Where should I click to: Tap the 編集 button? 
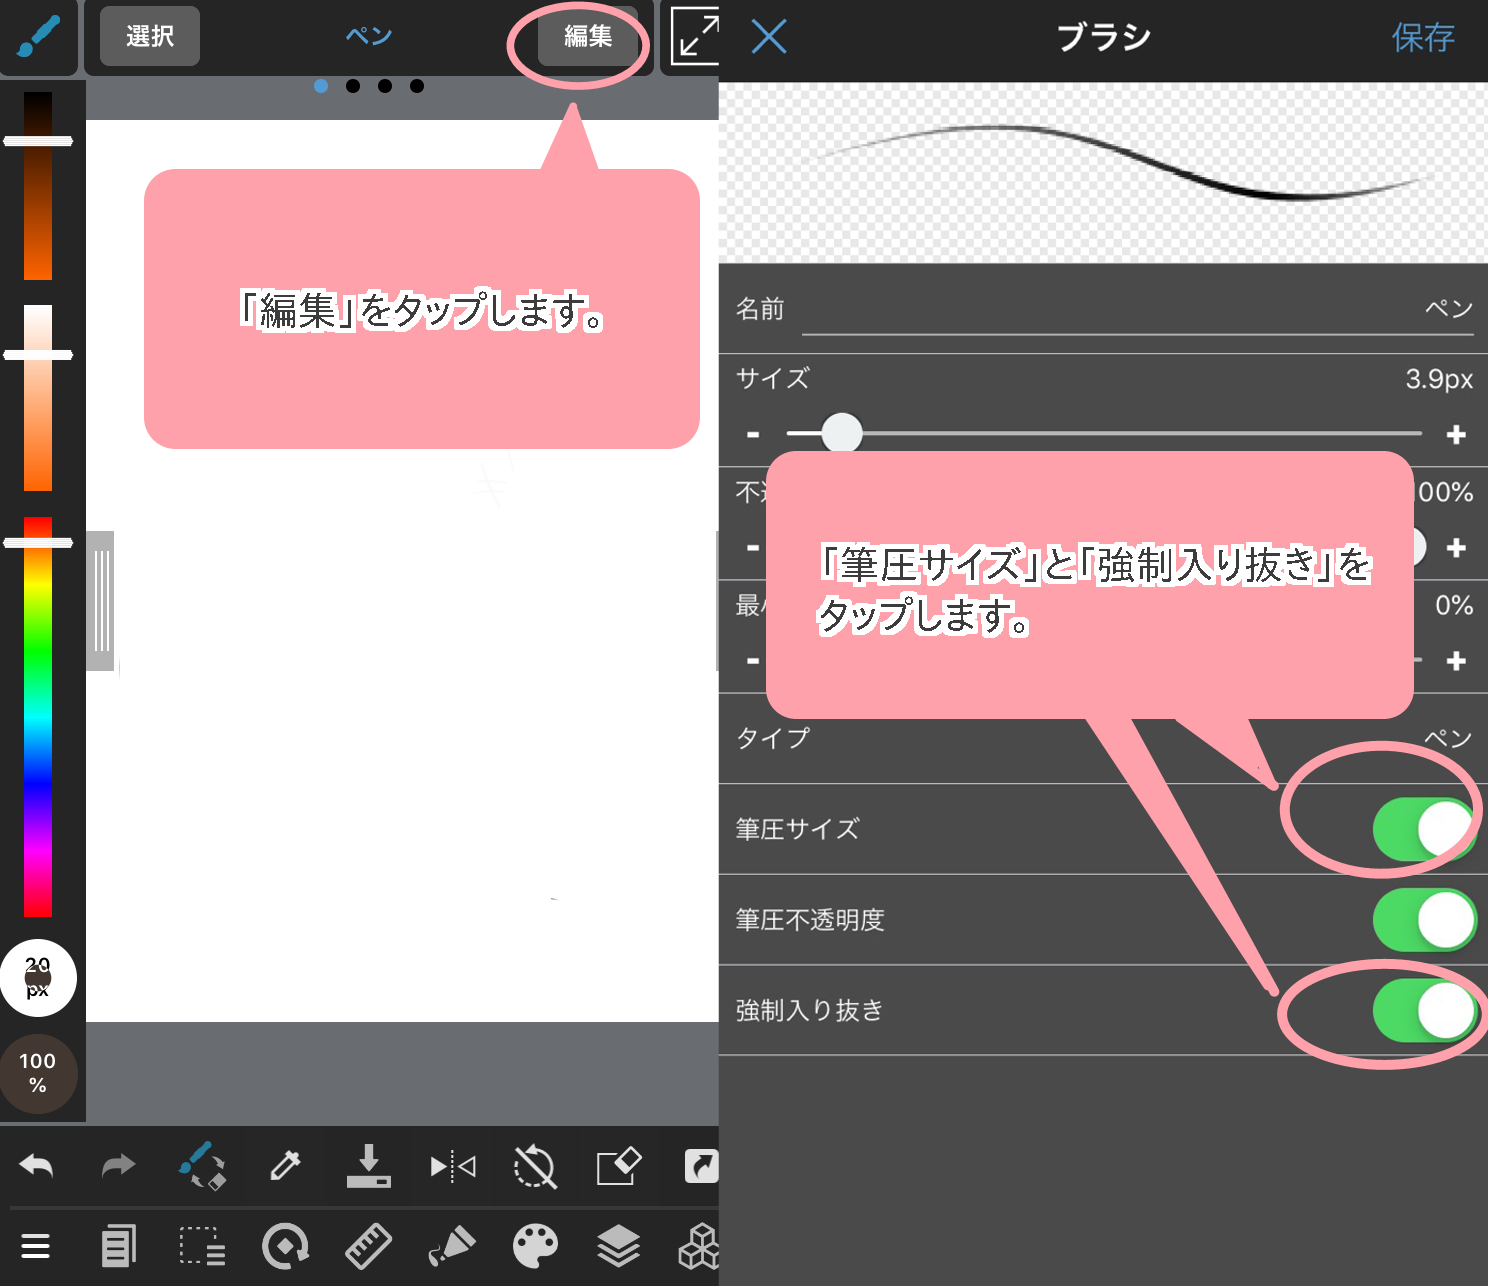pyautogui.click(x=588, y=37)
